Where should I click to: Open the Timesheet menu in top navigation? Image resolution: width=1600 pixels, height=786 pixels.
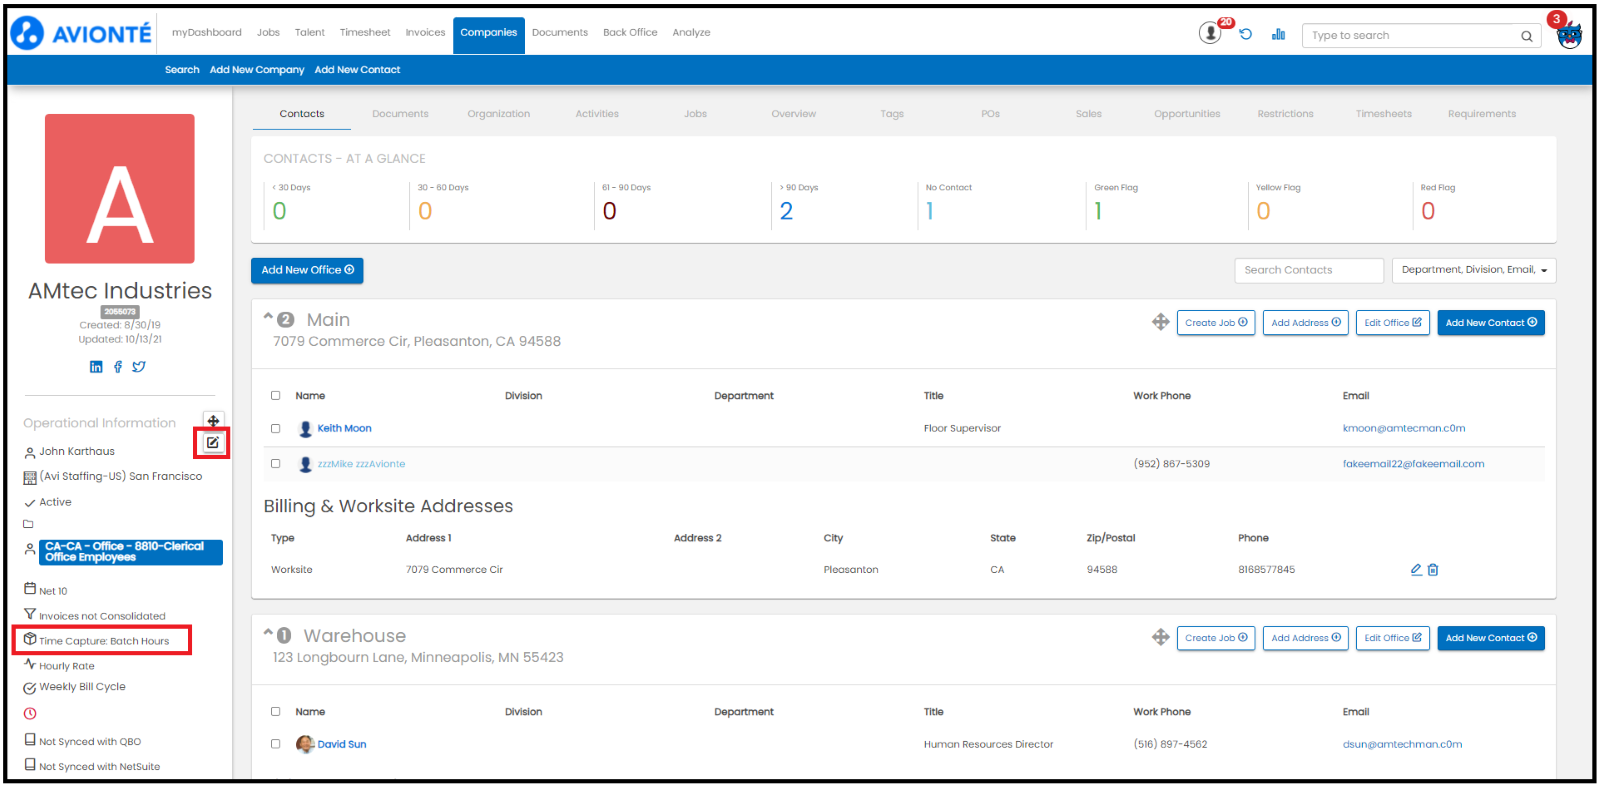click(x=365, y=33)
